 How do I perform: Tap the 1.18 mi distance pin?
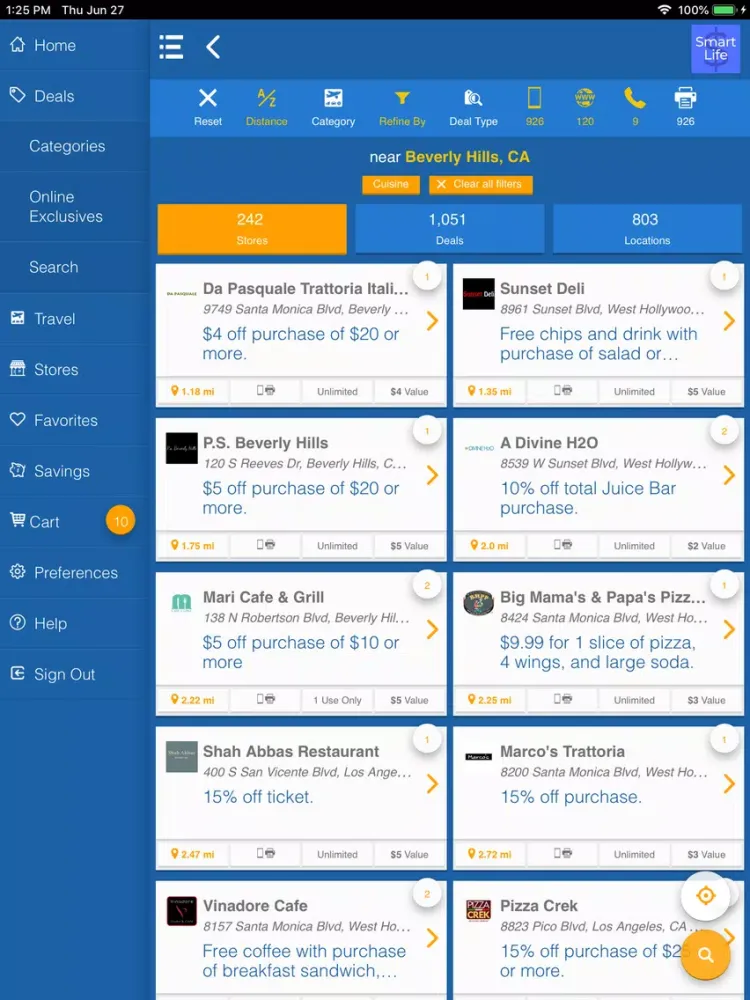193,392
